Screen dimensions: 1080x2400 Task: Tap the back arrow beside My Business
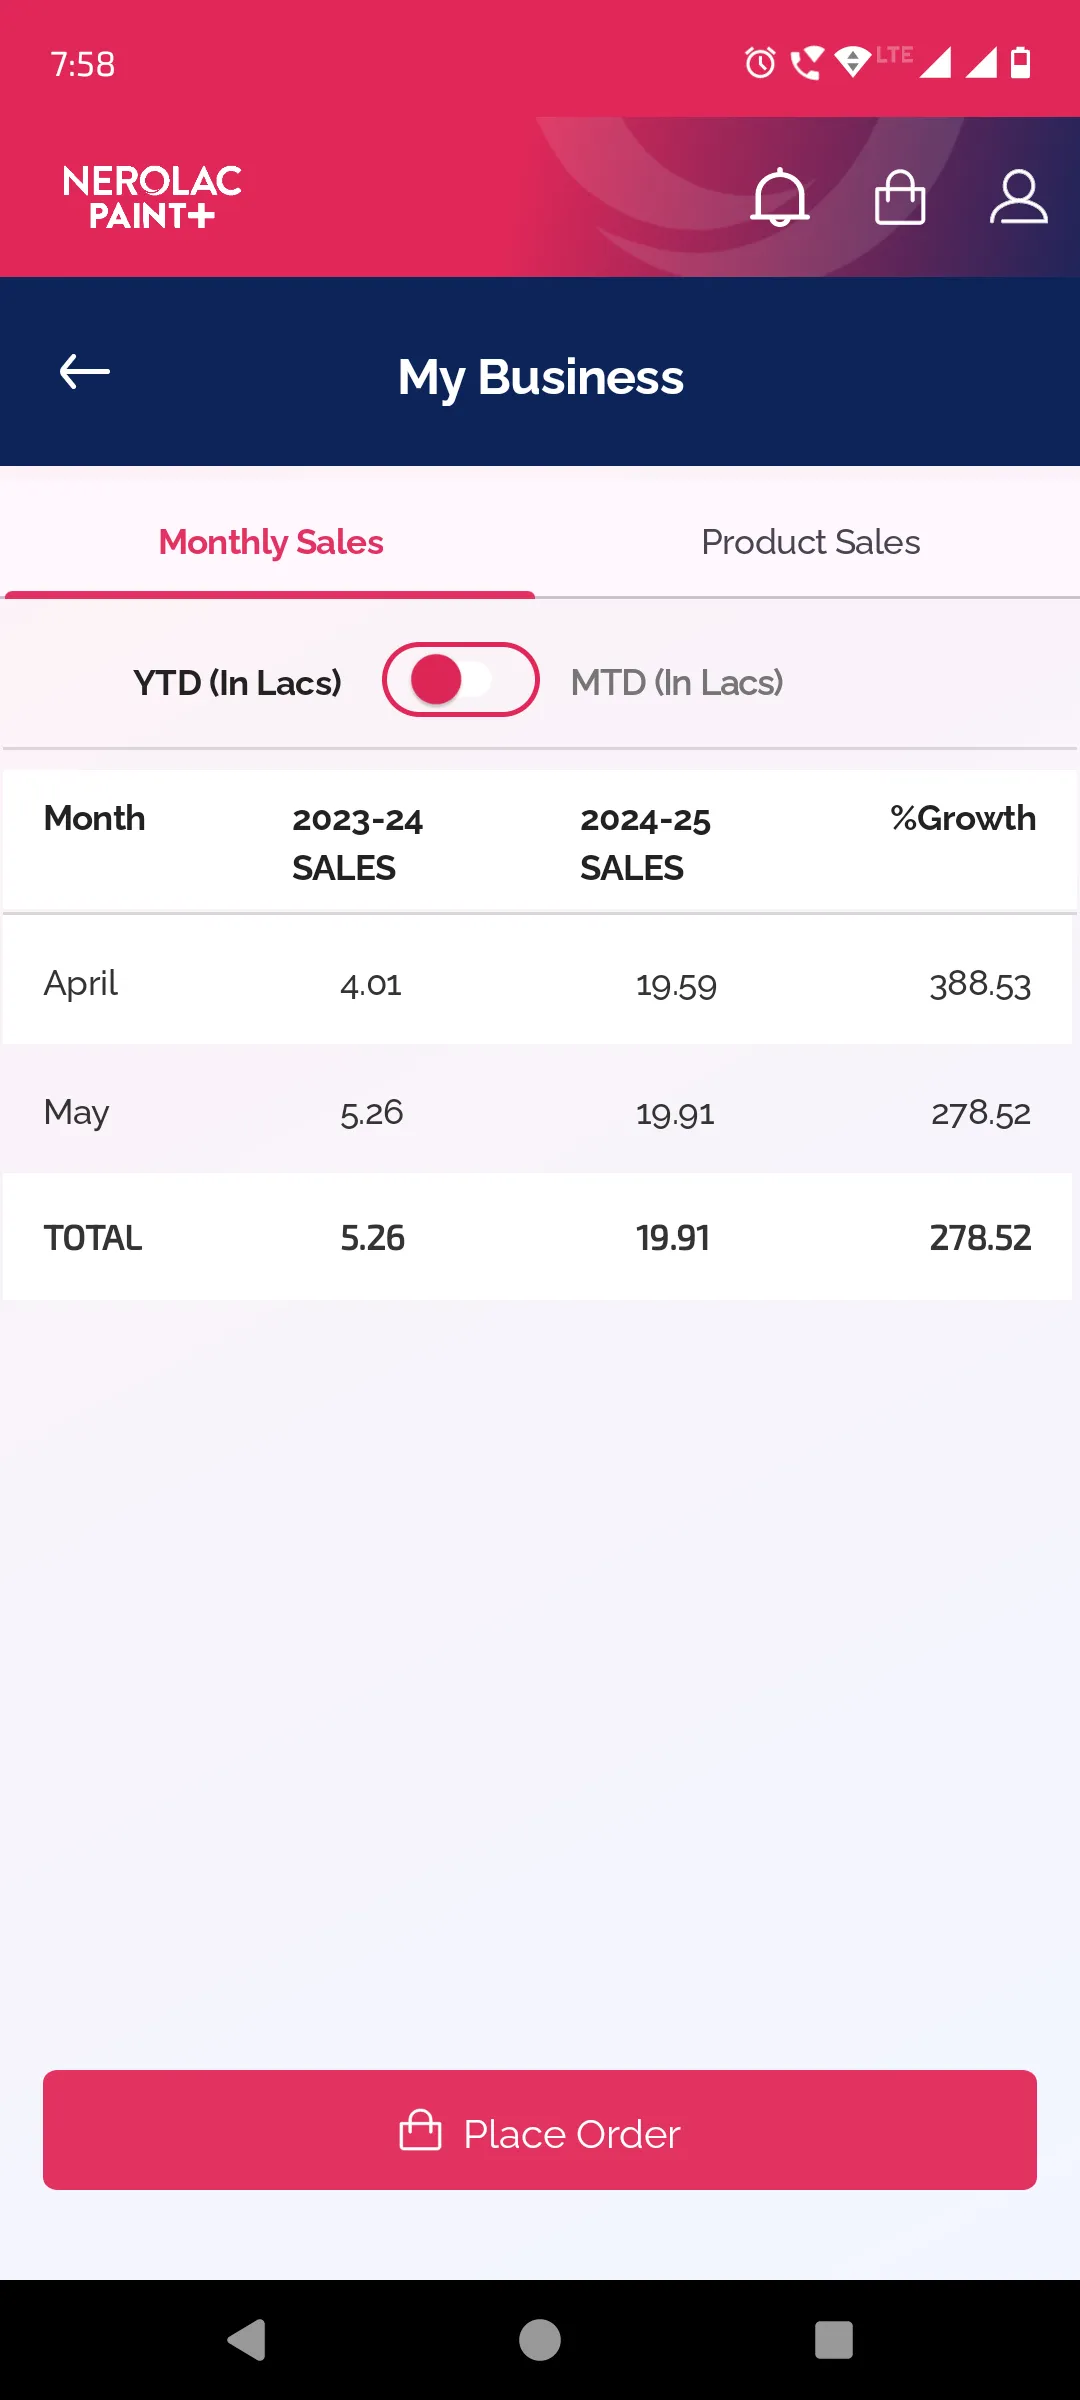[85, 372]
